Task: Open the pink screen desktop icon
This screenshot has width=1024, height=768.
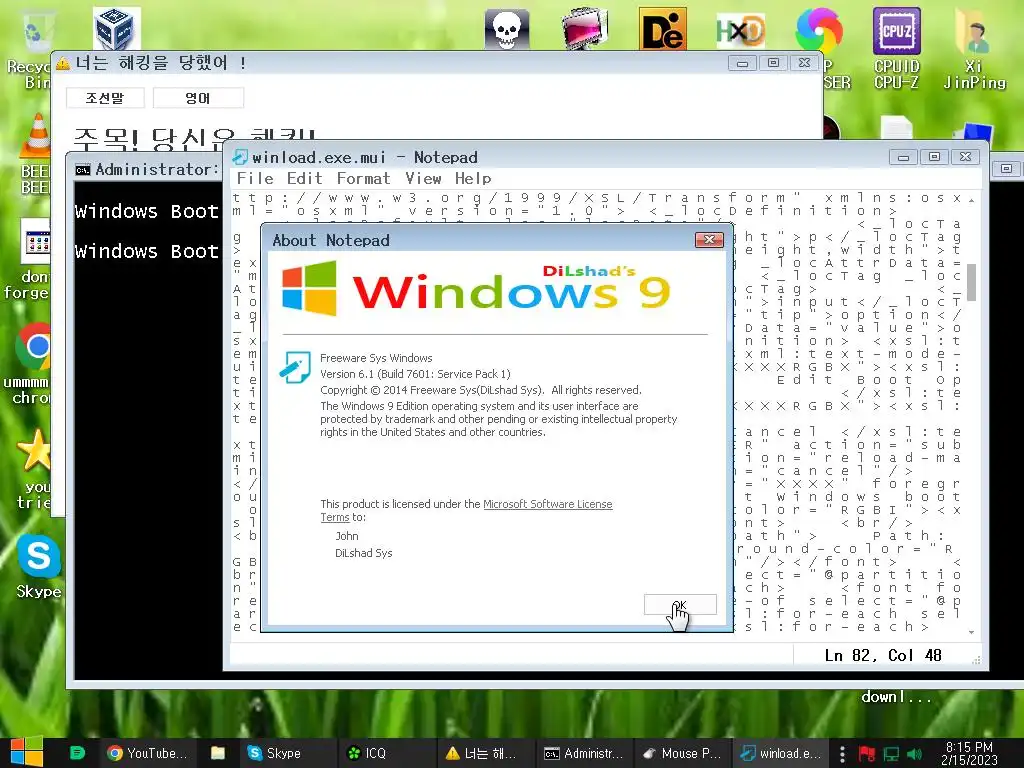Action: click(585, 29)
